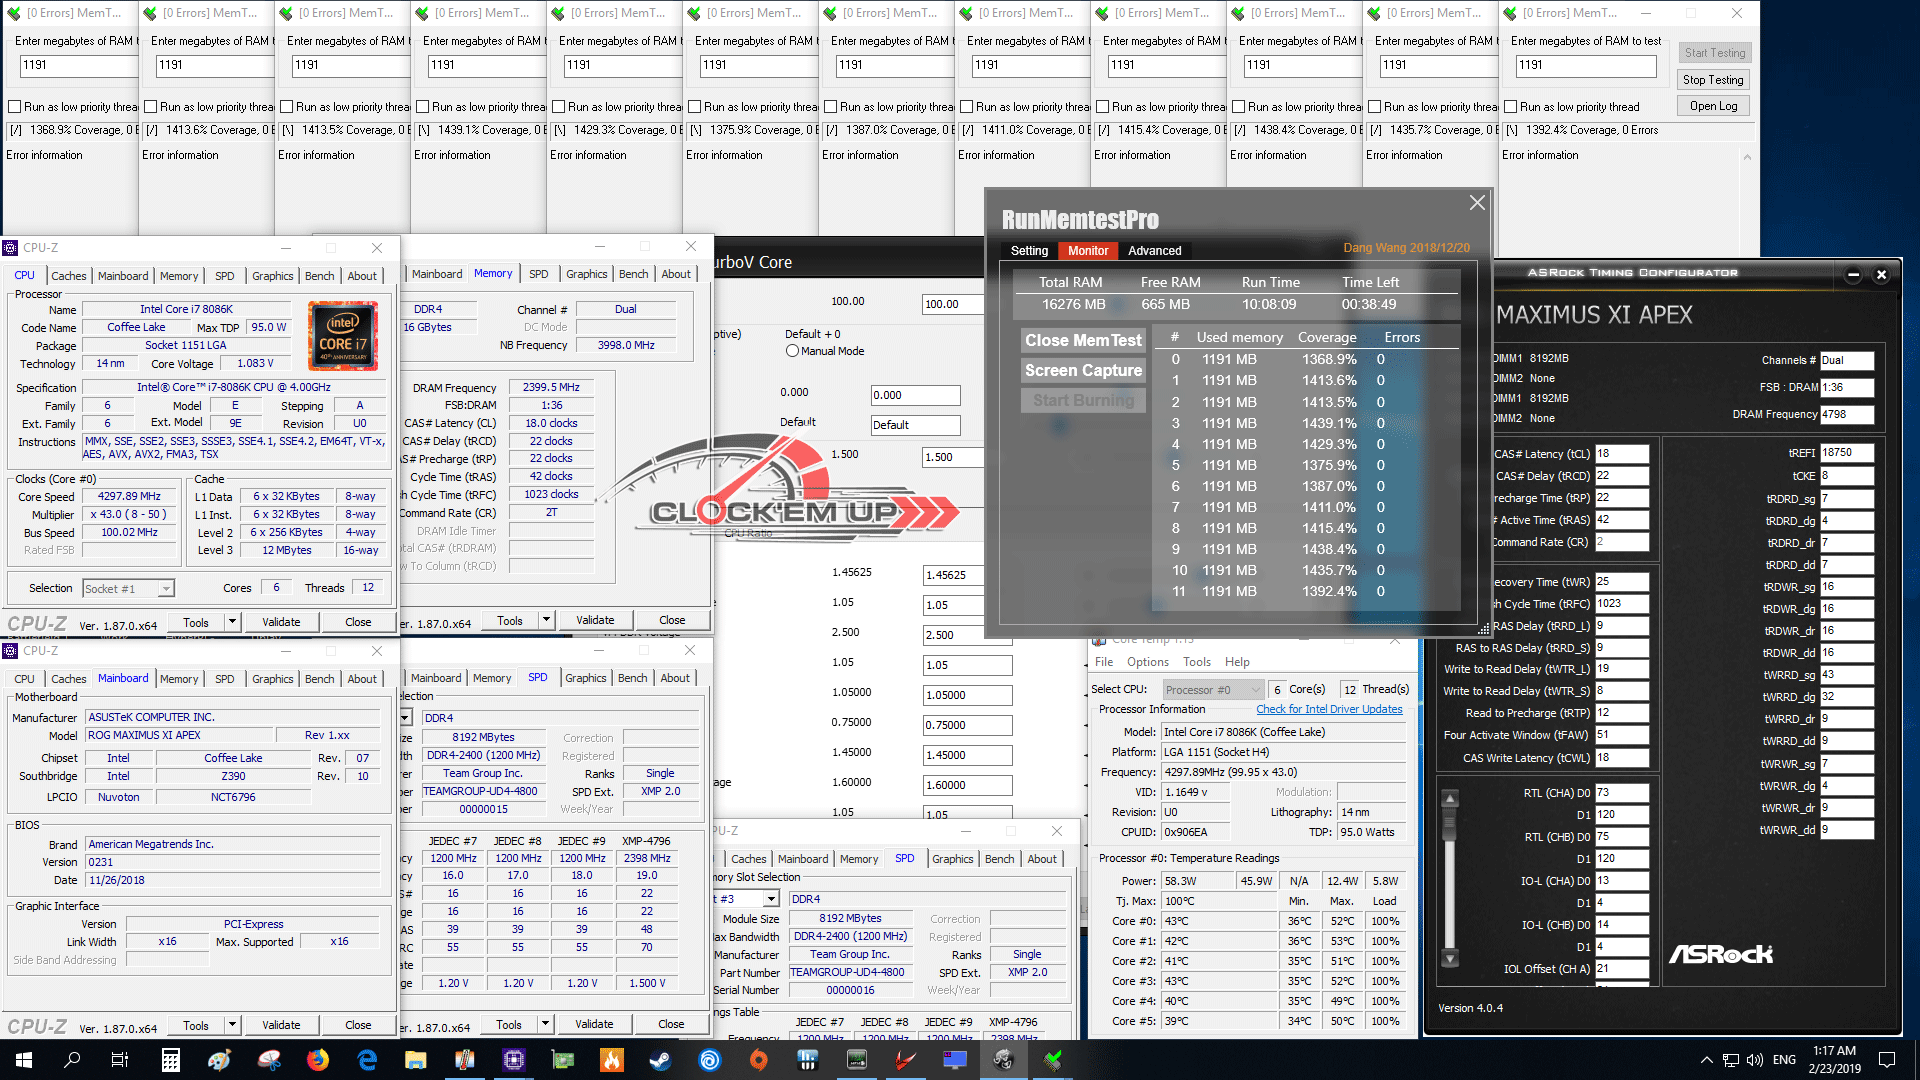Click the Screen Capture button
The width and height of the screenshot is (1920, 1080).
click(x=1083, y=370)
